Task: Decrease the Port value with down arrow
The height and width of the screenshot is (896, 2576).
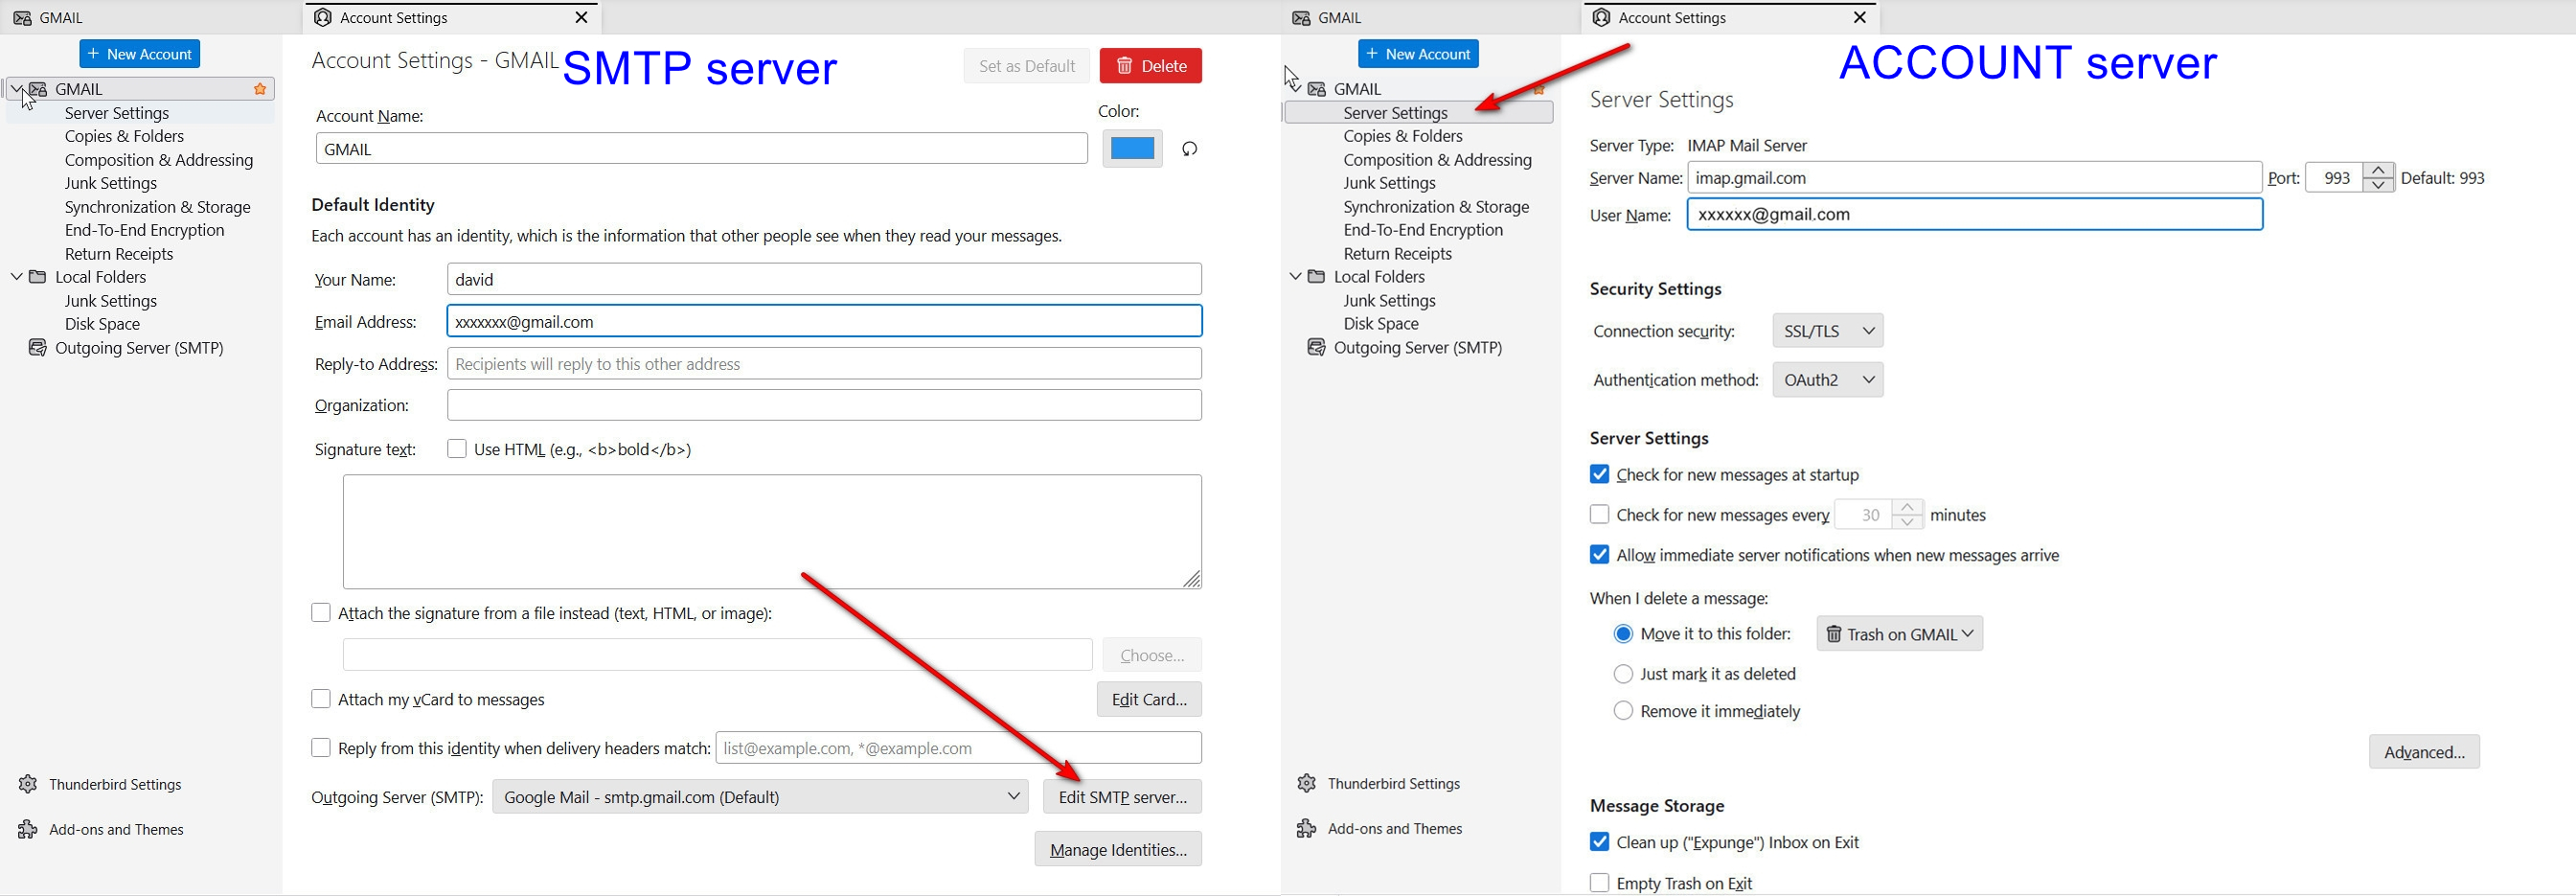Action: pos(2378,185)
